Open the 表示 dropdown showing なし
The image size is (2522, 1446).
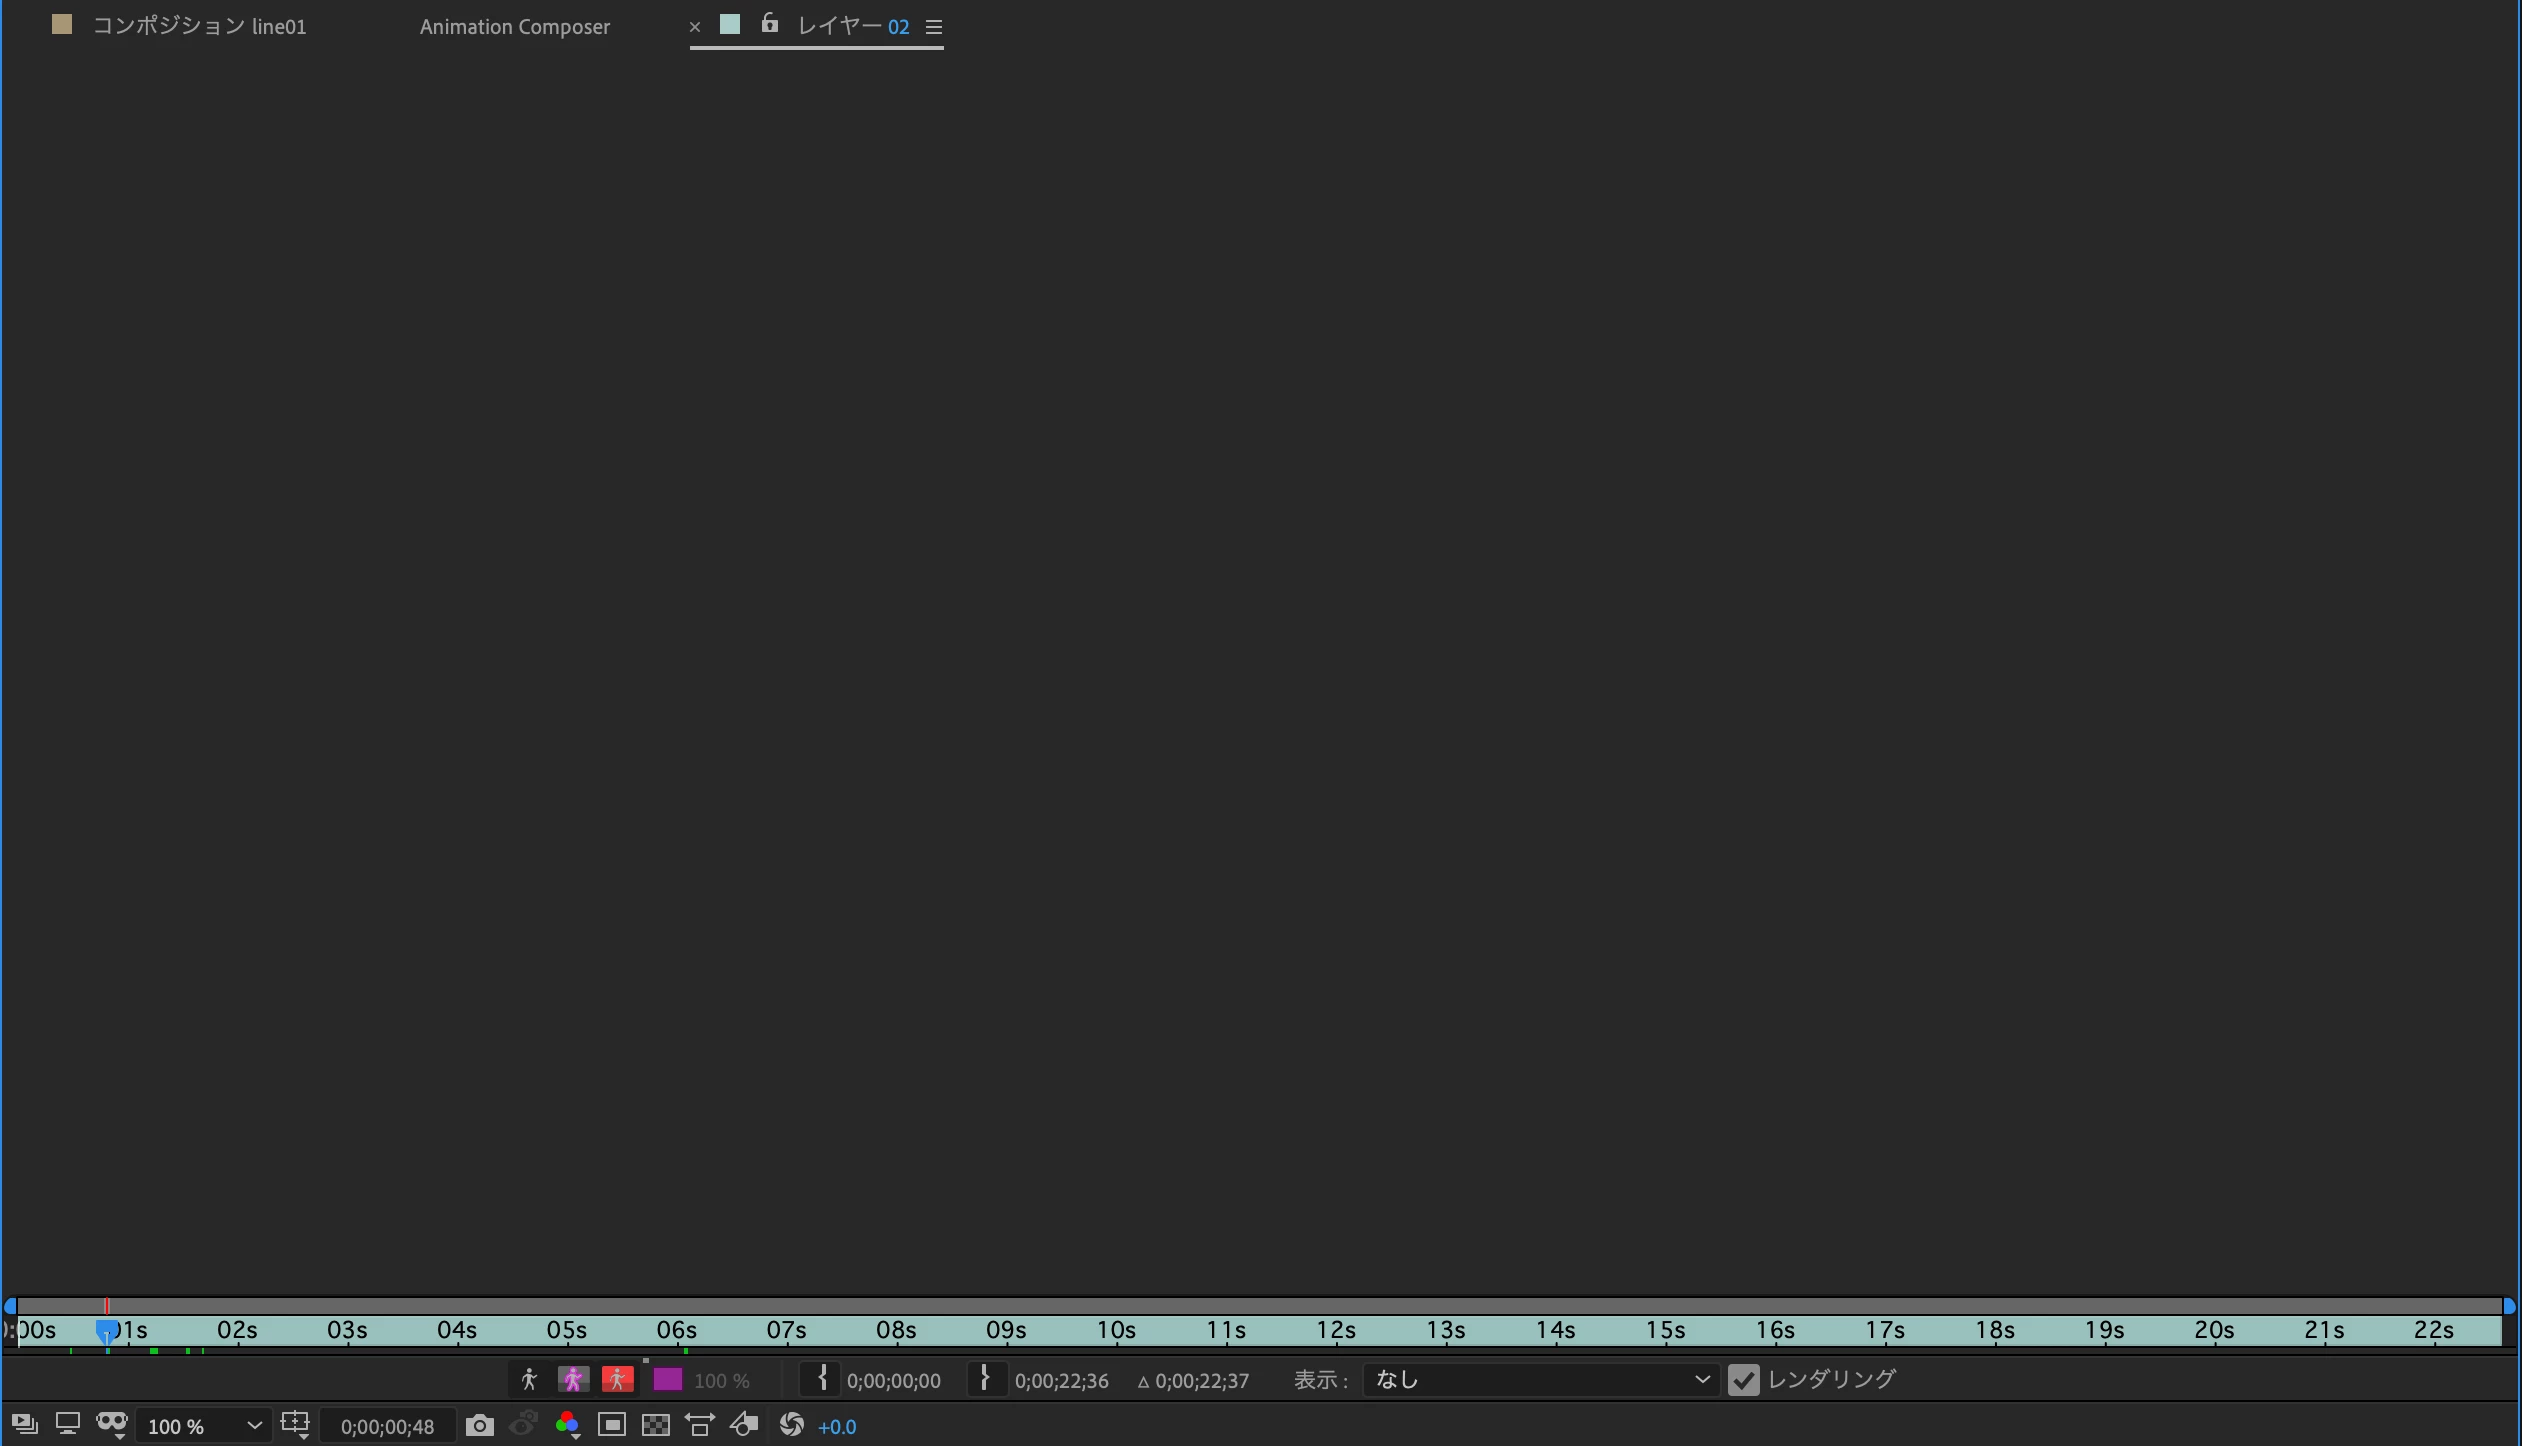[1540, 1380]
